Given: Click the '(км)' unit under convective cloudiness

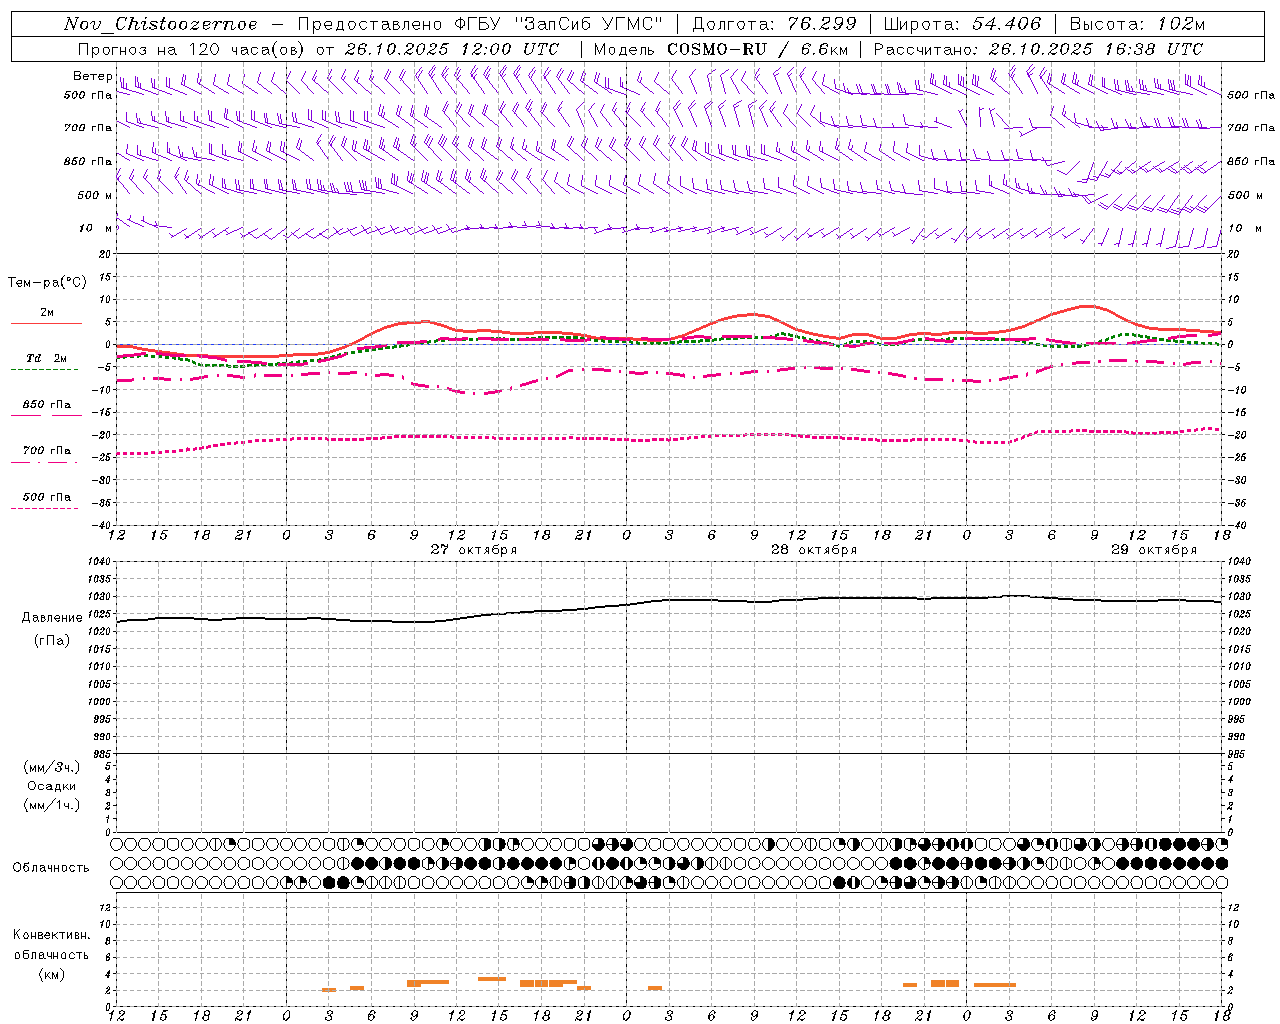Looking at the screenshot, I should click(x=52, y=974).
